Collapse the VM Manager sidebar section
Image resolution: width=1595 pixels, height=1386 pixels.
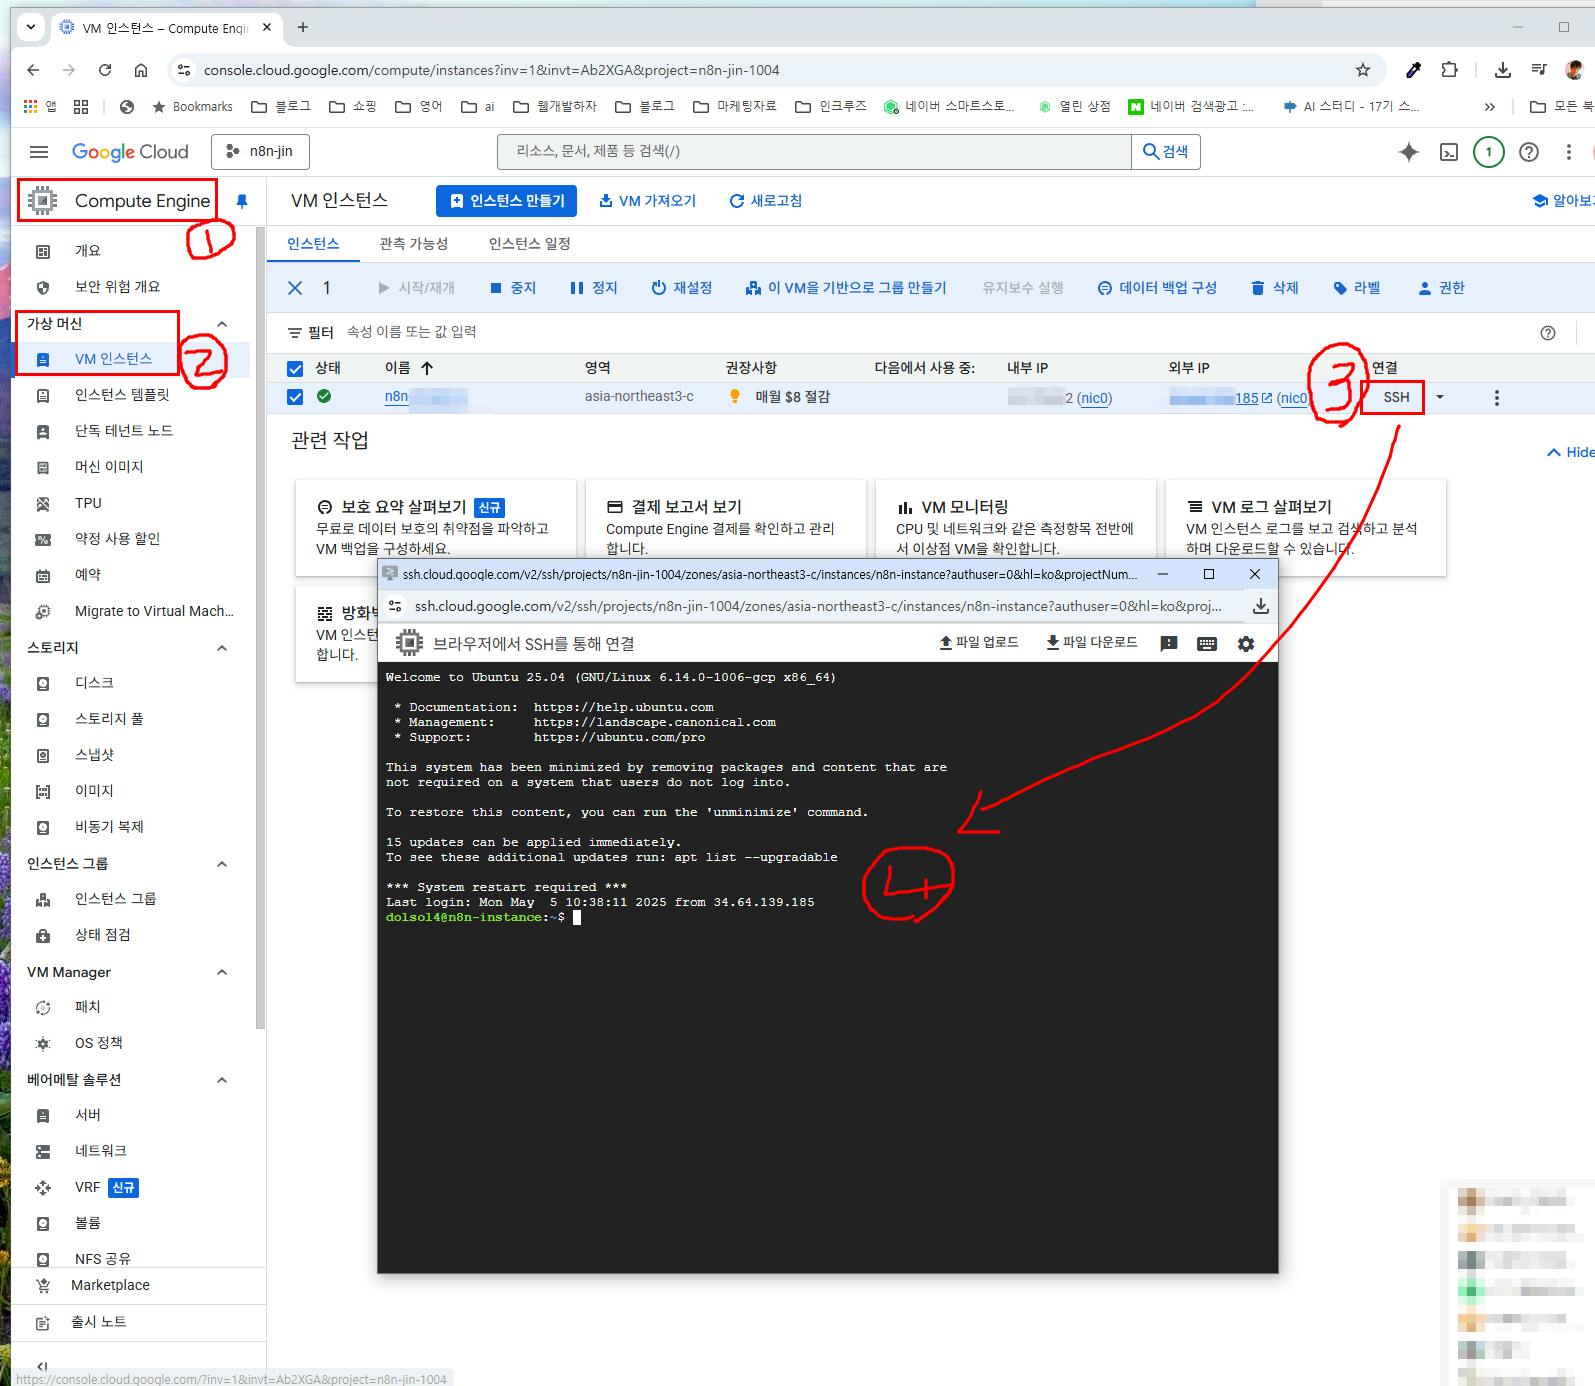coord(222,972)
